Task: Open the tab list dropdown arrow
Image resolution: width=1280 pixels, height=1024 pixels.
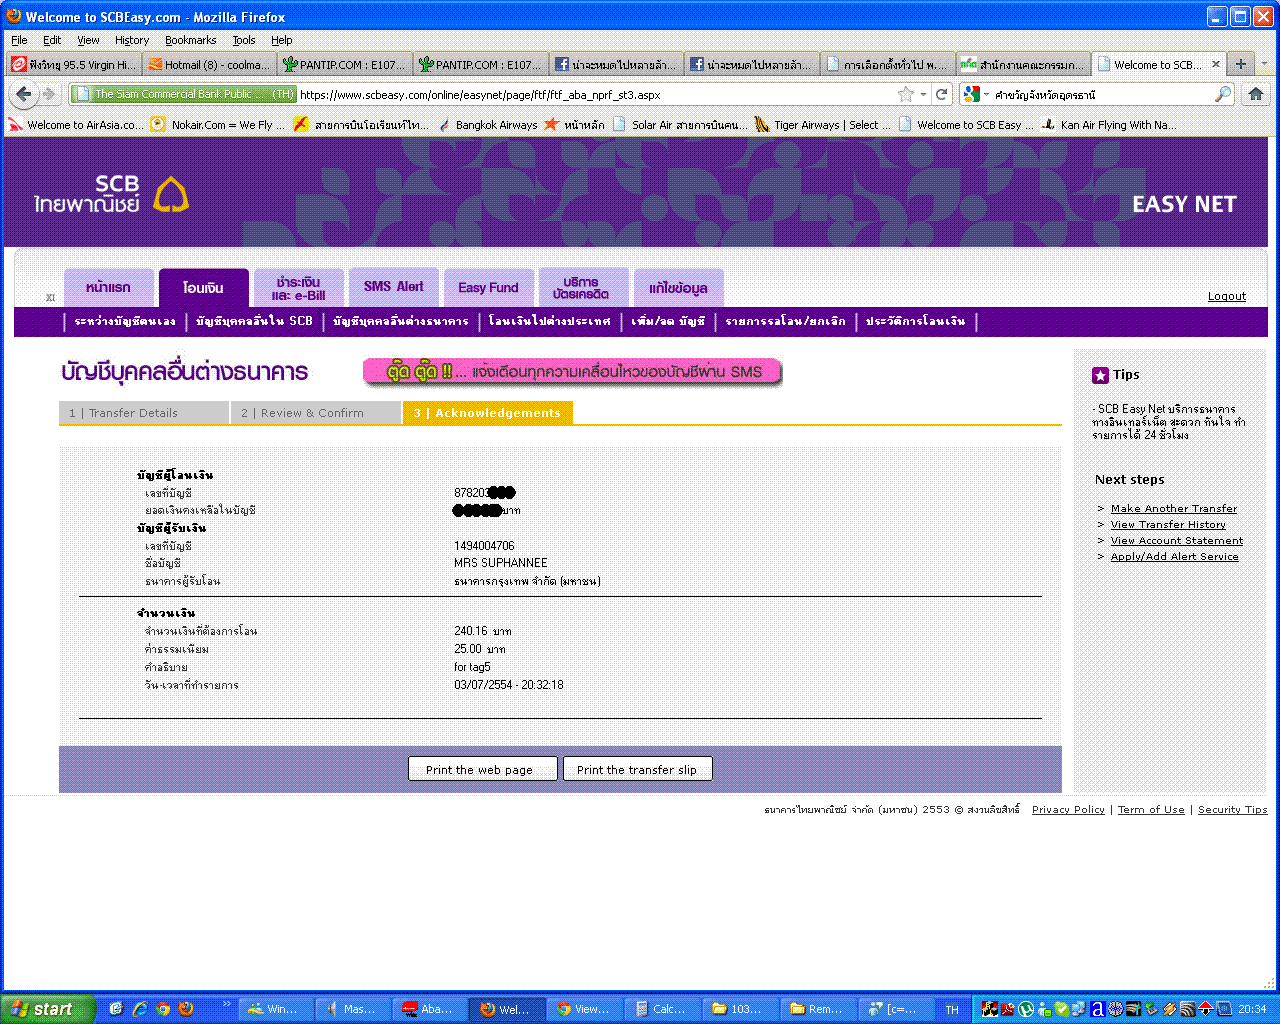Action: pos(1265,64)
